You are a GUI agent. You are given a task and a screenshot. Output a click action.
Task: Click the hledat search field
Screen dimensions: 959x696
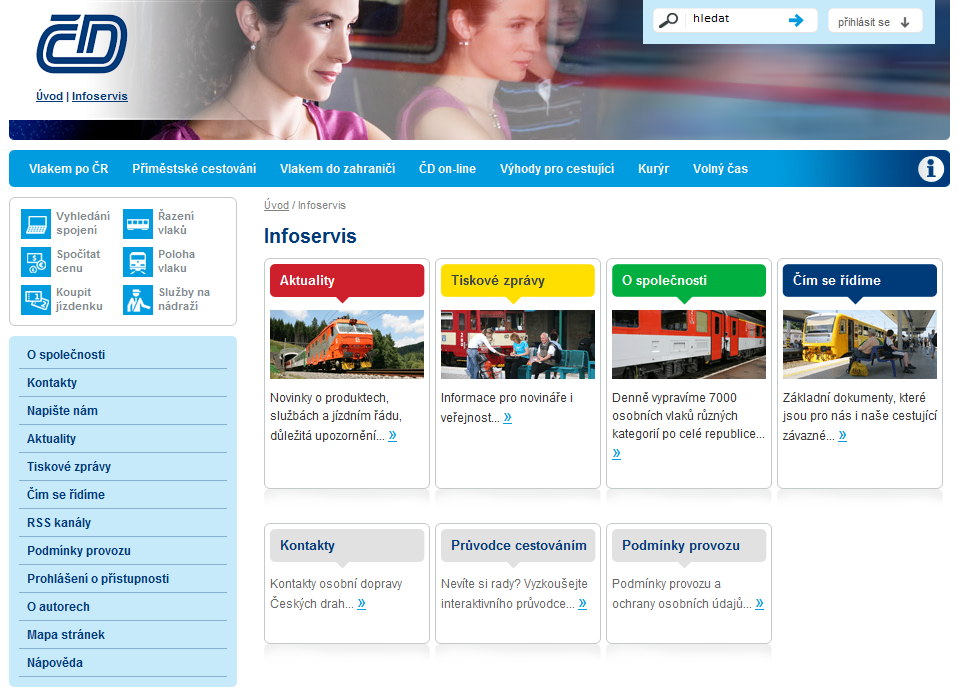click(734, 19)
